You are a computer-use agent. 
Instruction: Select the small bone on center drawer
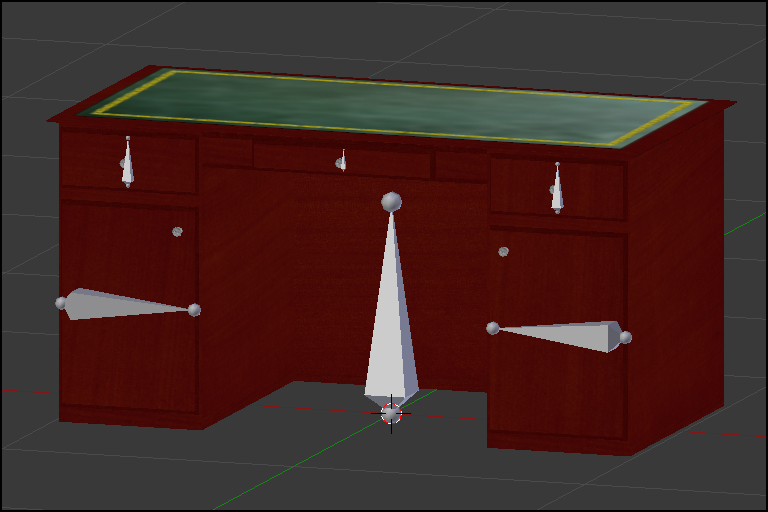tap(343, 161)
